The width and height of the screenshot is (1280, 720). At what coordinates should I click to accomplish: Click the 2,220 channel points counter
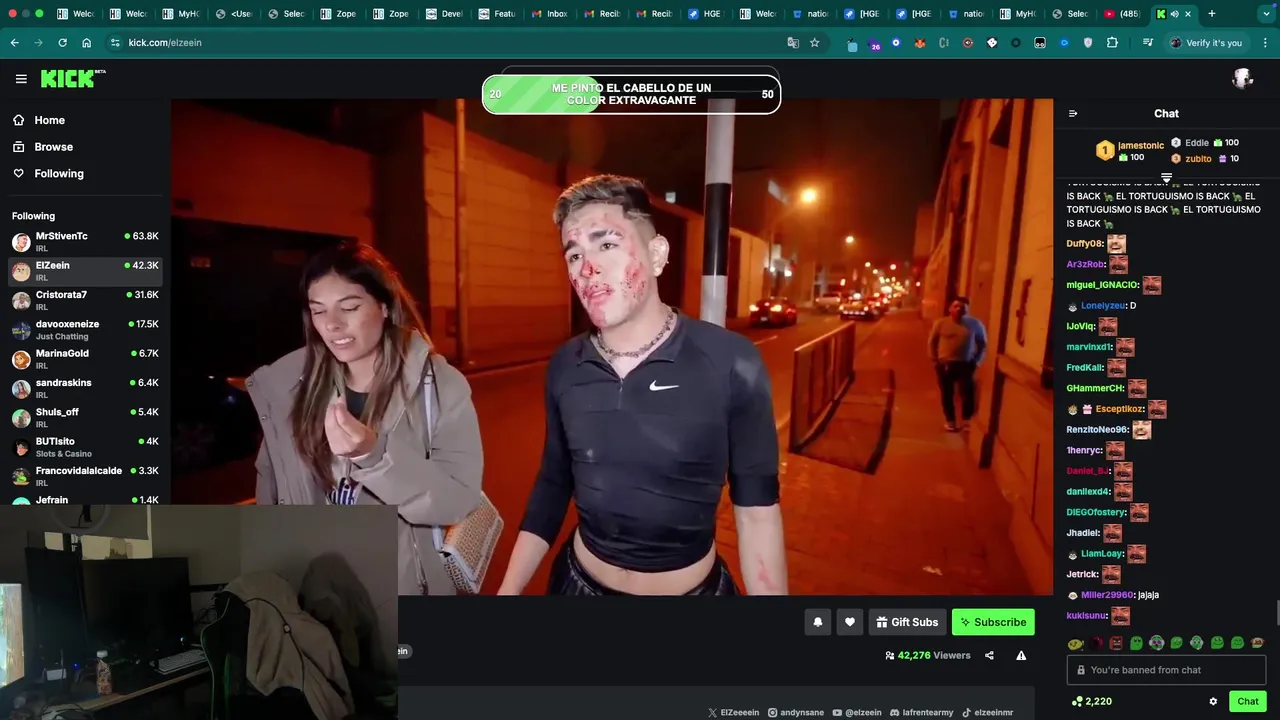pos(1091,702)
